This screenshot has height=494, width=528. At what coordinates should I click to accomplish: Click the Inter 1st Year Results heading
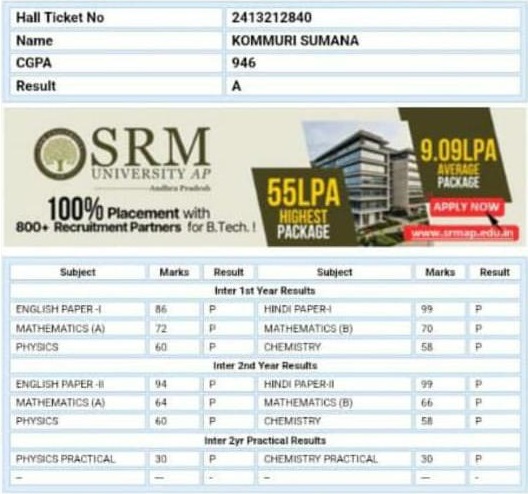tap(265, 291)
